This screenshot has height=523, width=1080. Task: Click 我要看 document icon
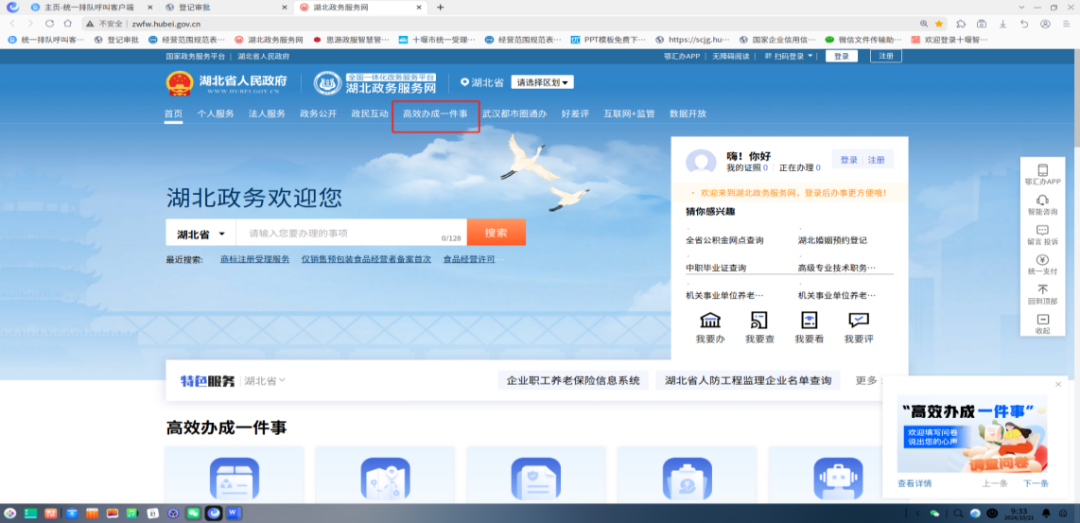coord(809,320)
